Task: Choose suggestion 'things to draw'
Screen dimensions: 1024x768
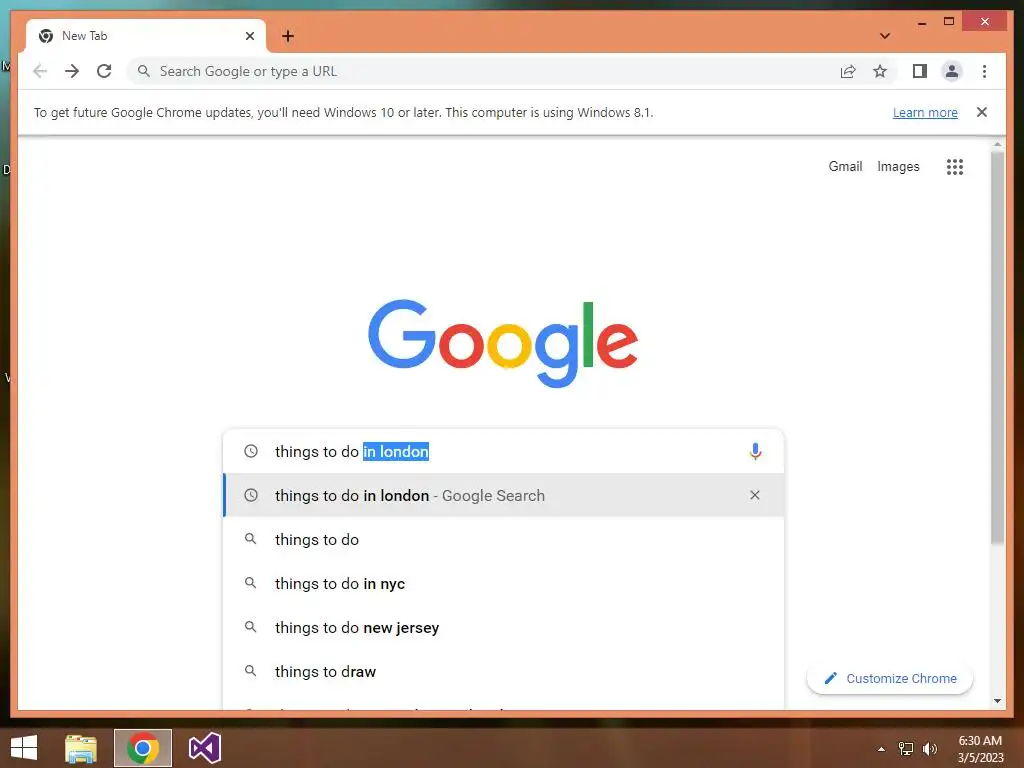Action: [504, 671]
